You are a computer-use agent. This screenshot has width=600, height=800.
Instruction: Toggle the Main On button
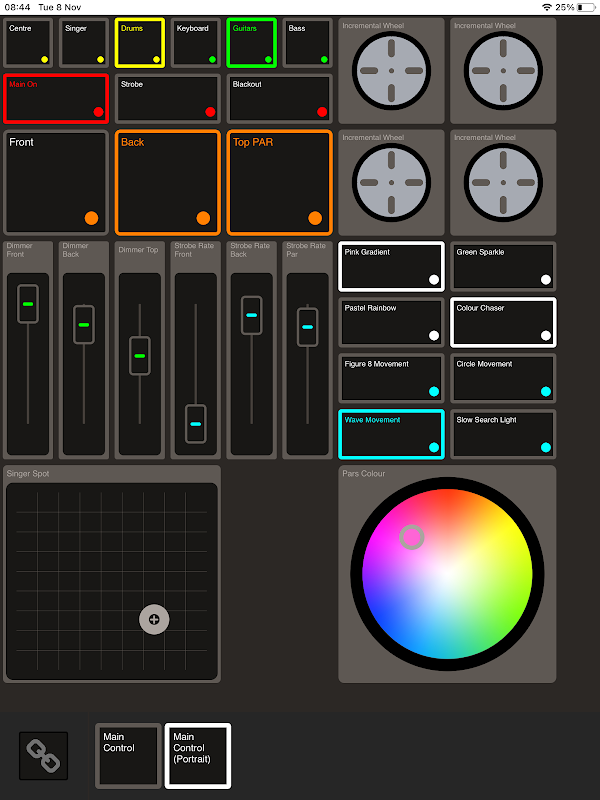point(56,99)
